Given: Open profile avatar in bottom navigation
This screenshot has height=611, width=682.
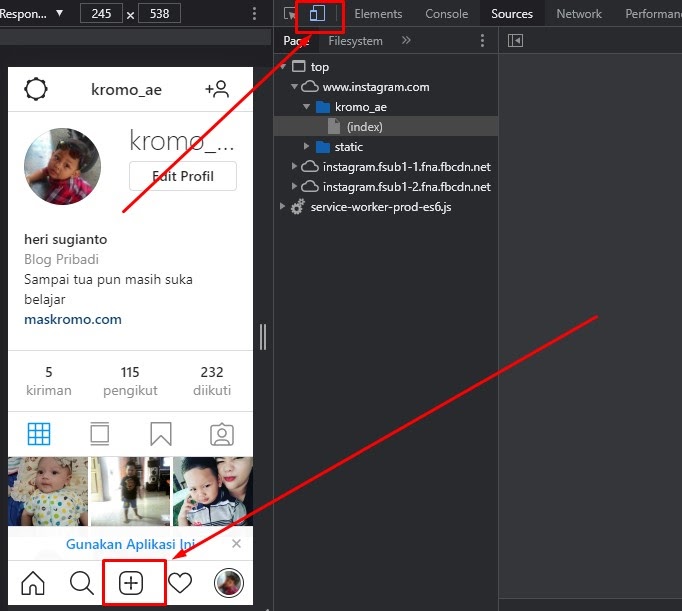Looking at the screenshot, I should [229, 583].
